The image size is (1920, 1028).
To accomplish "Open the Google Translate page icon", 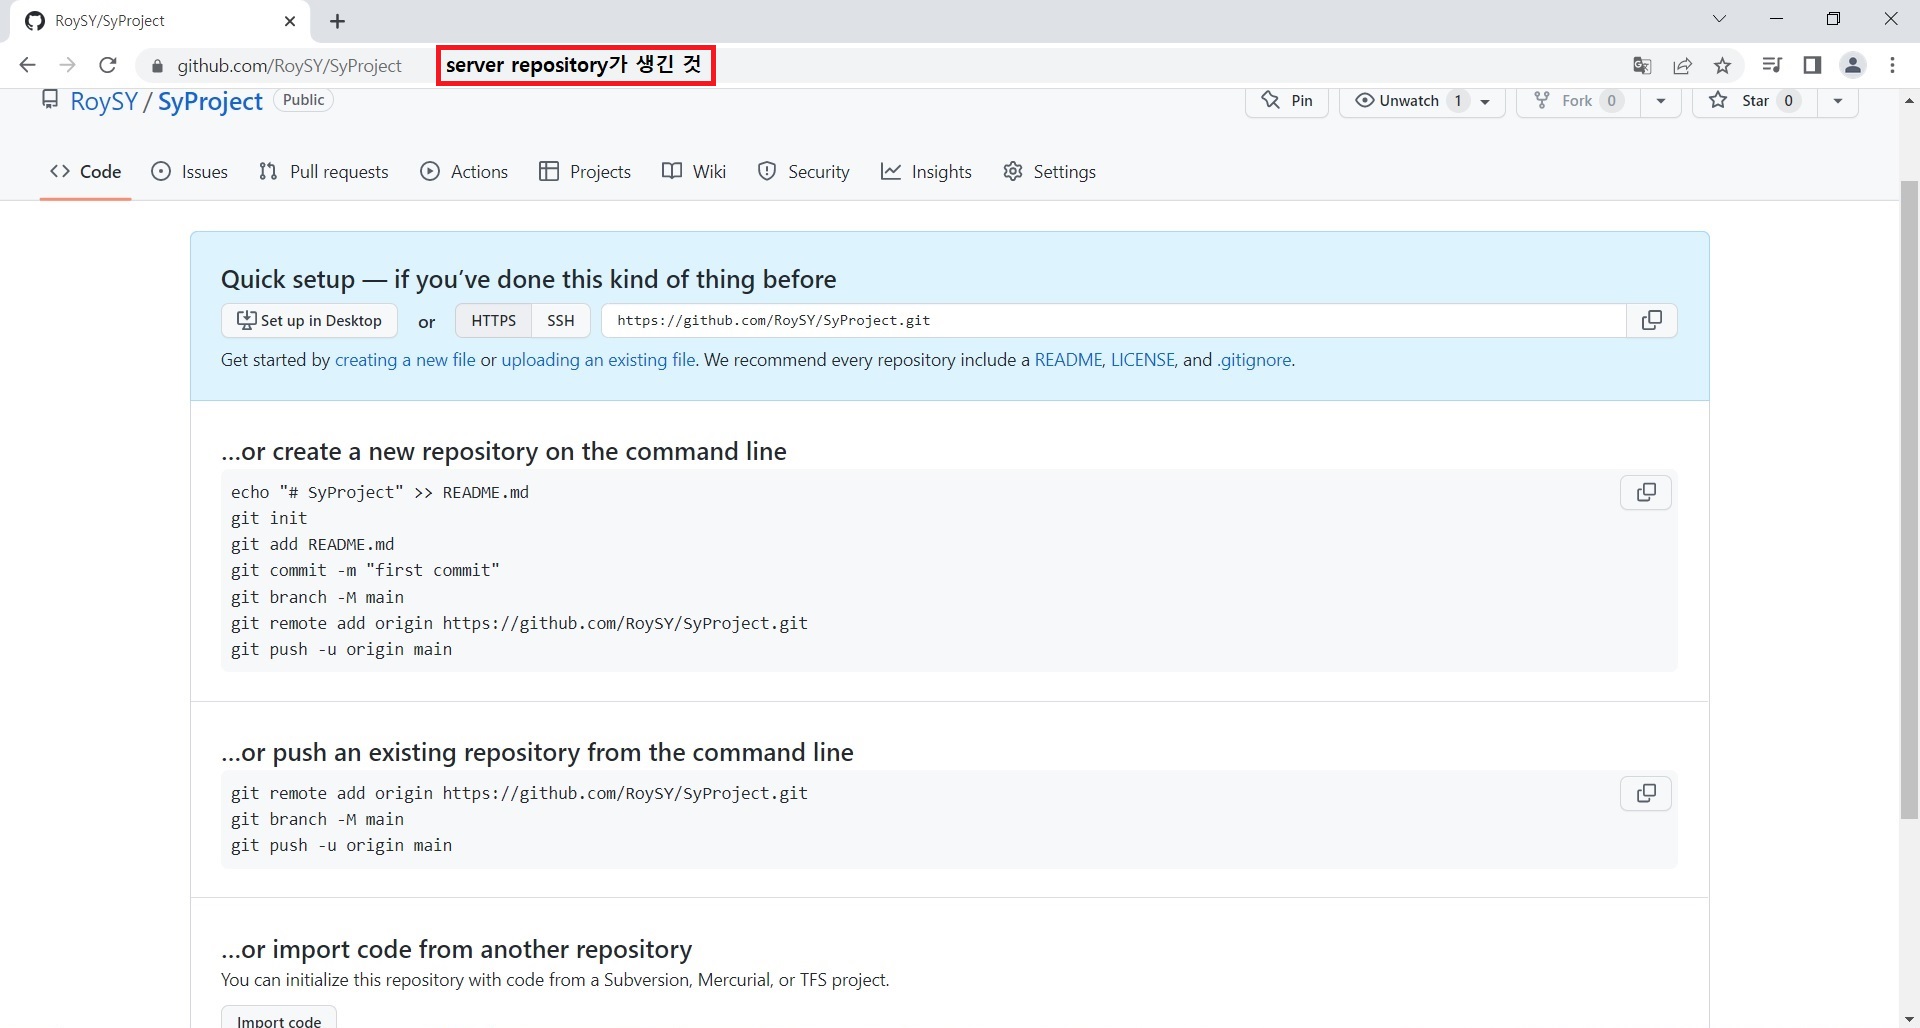I will [1642, 66].
